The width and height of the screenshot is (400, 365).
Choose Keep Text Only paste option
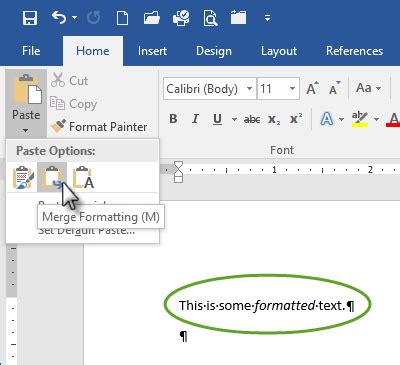click(x=83, y=177)
